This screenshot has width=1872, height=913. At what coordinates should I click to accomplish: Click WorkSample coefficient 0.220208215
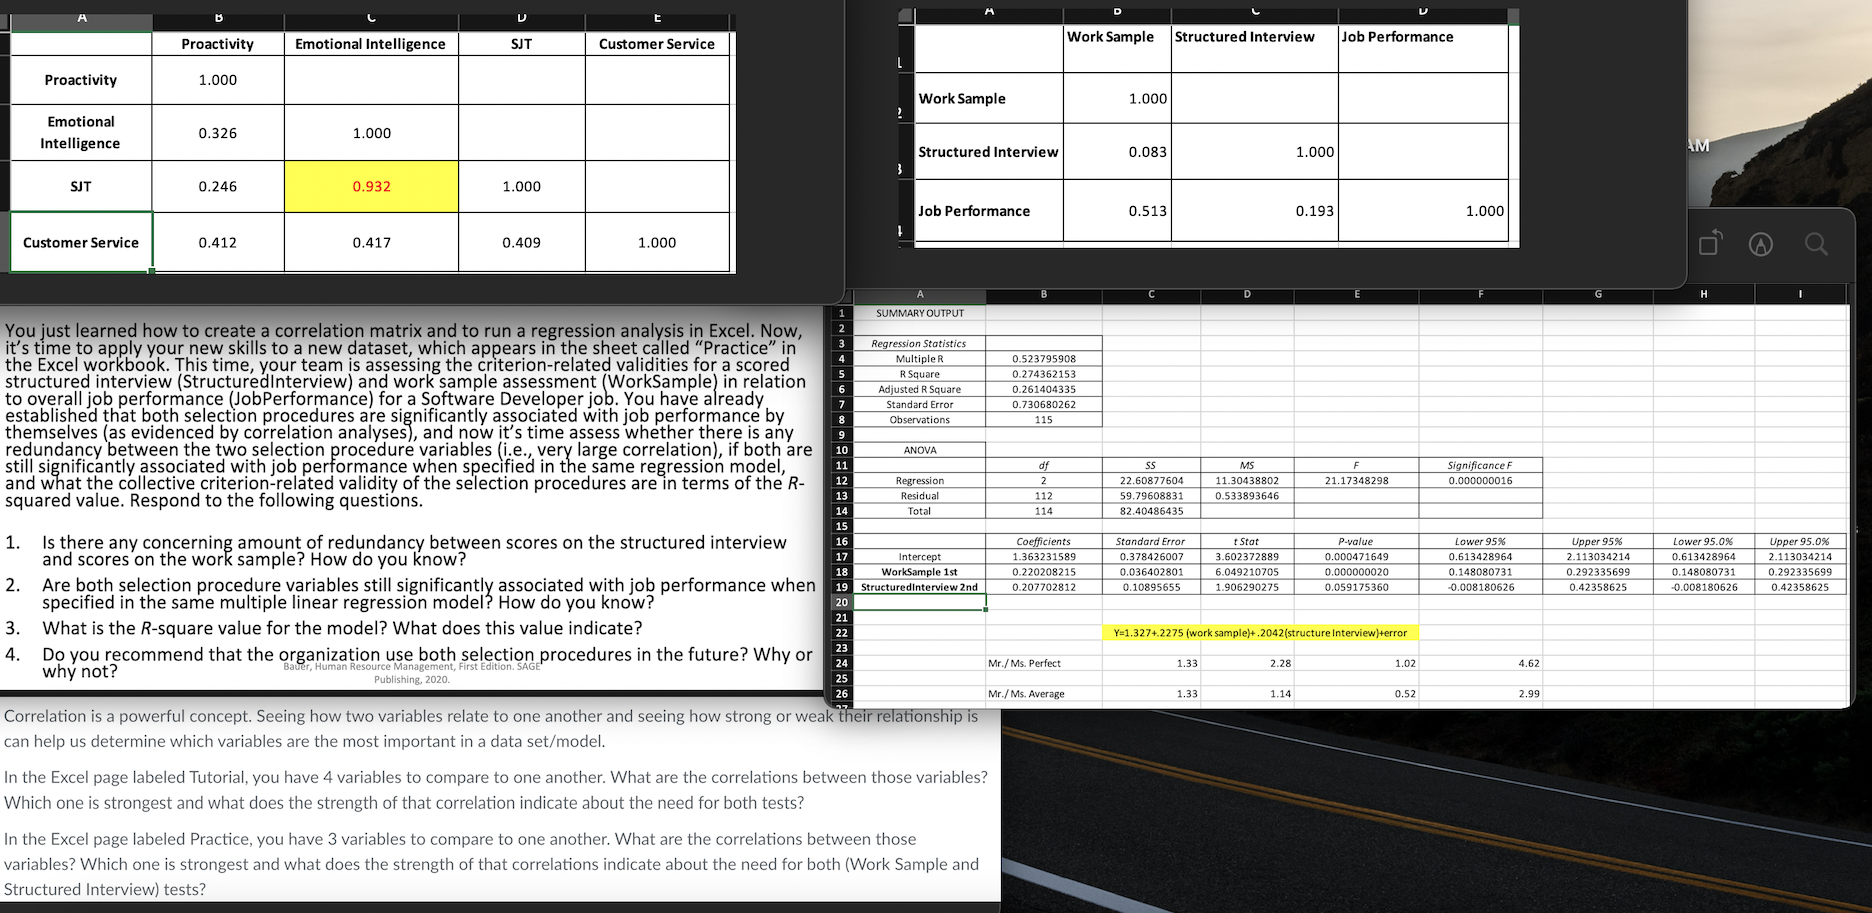1044,572
